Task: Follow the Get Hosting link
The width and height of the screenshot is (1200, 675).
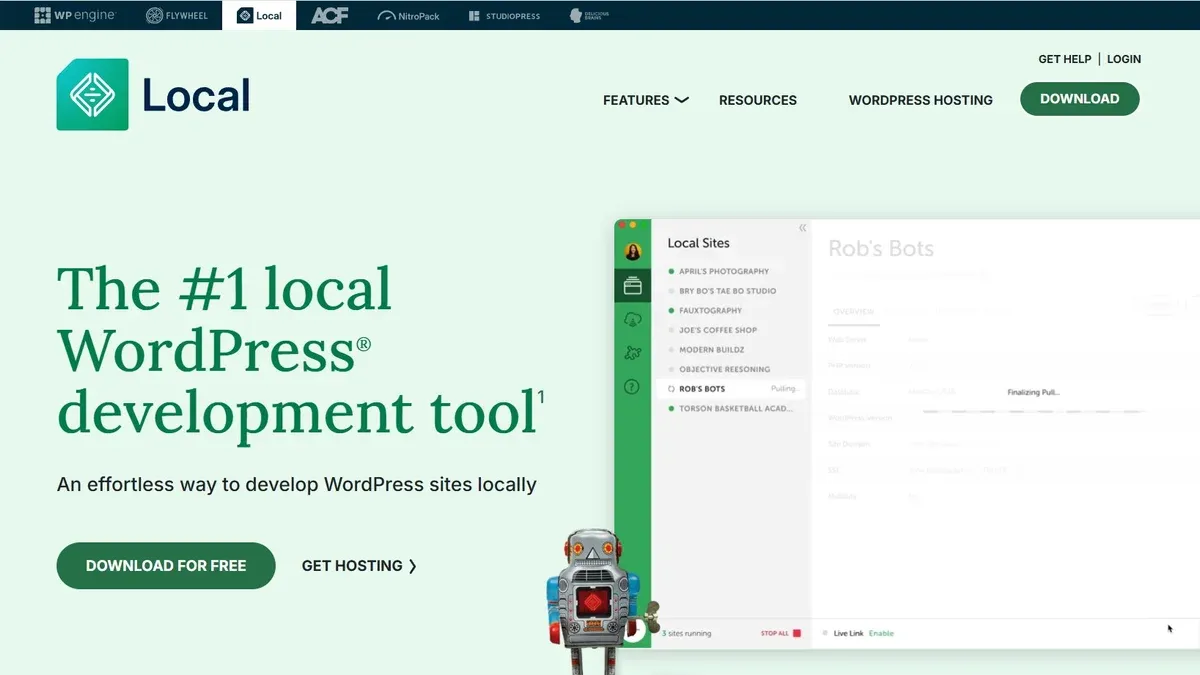Action: point(359,566)
